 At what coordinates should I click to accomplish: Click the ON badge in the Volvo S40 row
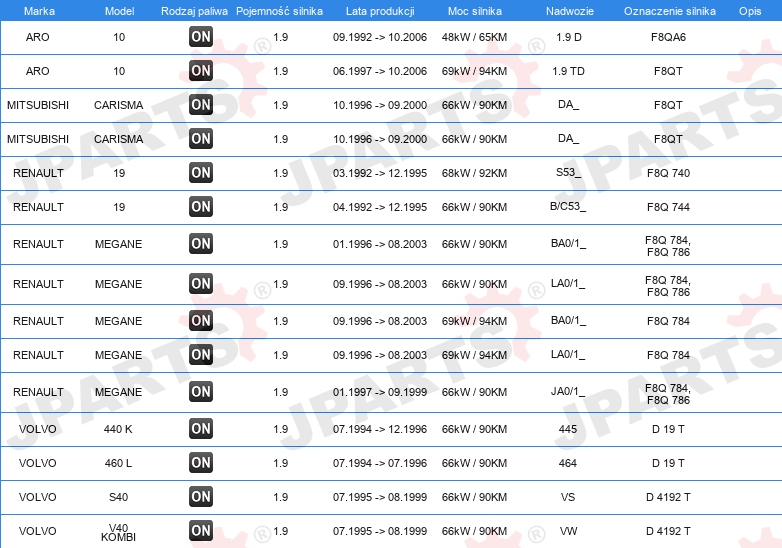pos(201,496)
